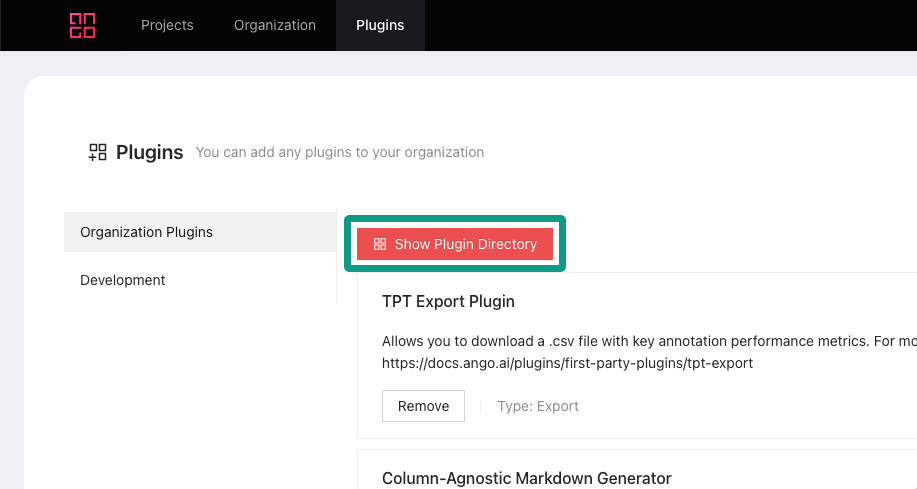Switch to the Organization tab
The height and width of the screenshot is (489, 917).
275,25
